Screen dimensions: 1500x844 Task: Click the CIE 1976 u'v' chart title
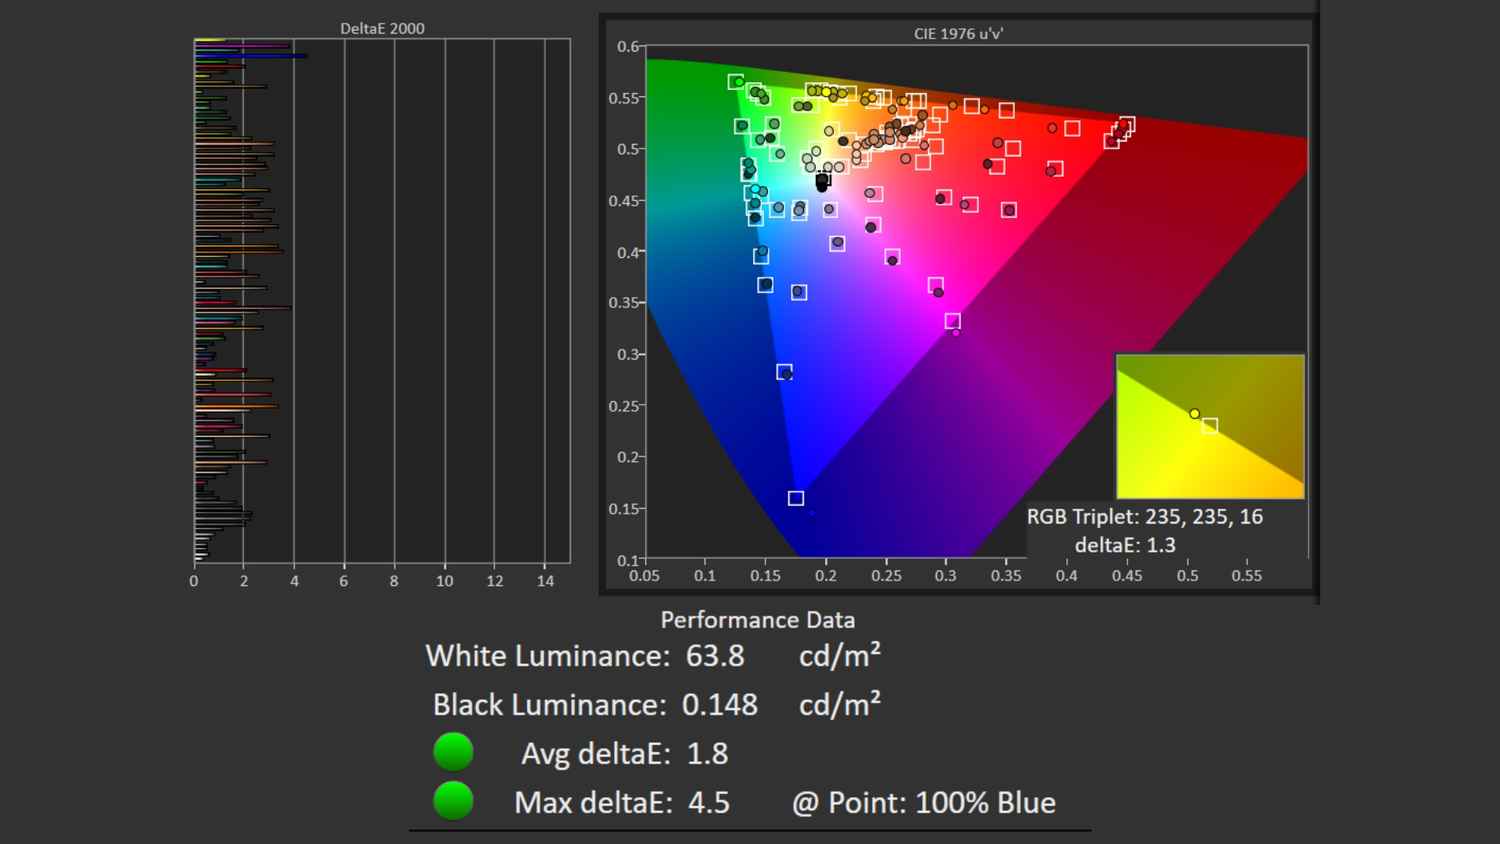[958, 33]
